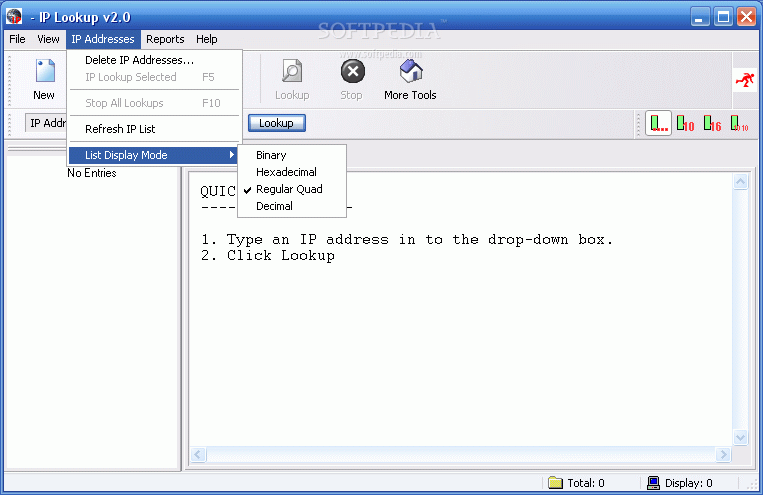Viewport: 763px width, 495px height.
Task: Click the No Entries list text
Action: coord(92,173)
